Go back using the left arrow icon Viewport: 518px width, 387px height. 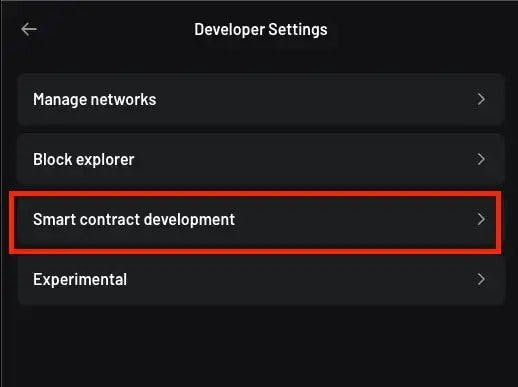[29, 29]
